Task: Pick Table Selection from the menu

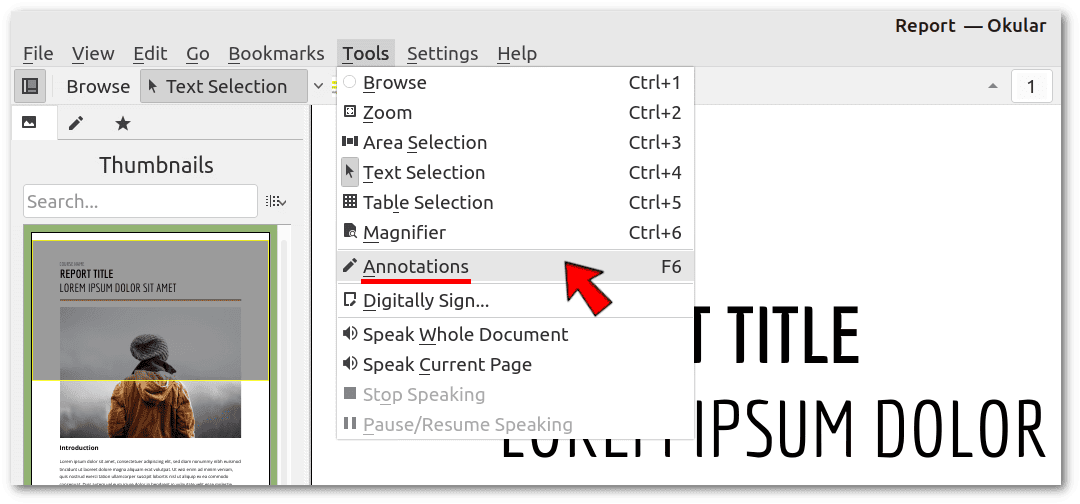Action: tap(427, 203)
